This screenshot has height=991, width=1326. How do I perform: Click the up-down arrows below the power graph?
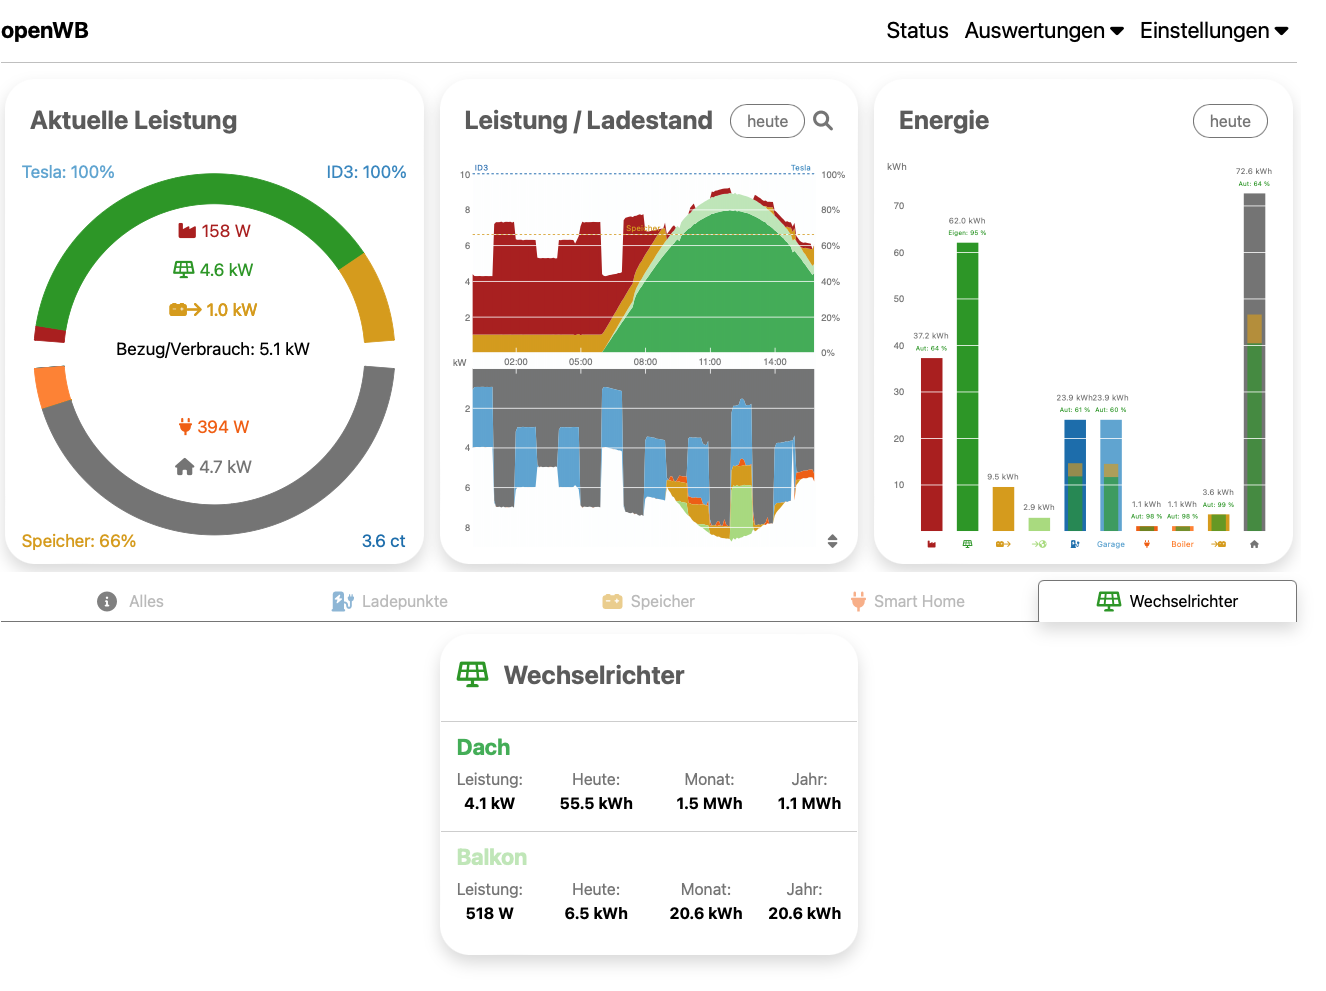(x=832, y=541)
